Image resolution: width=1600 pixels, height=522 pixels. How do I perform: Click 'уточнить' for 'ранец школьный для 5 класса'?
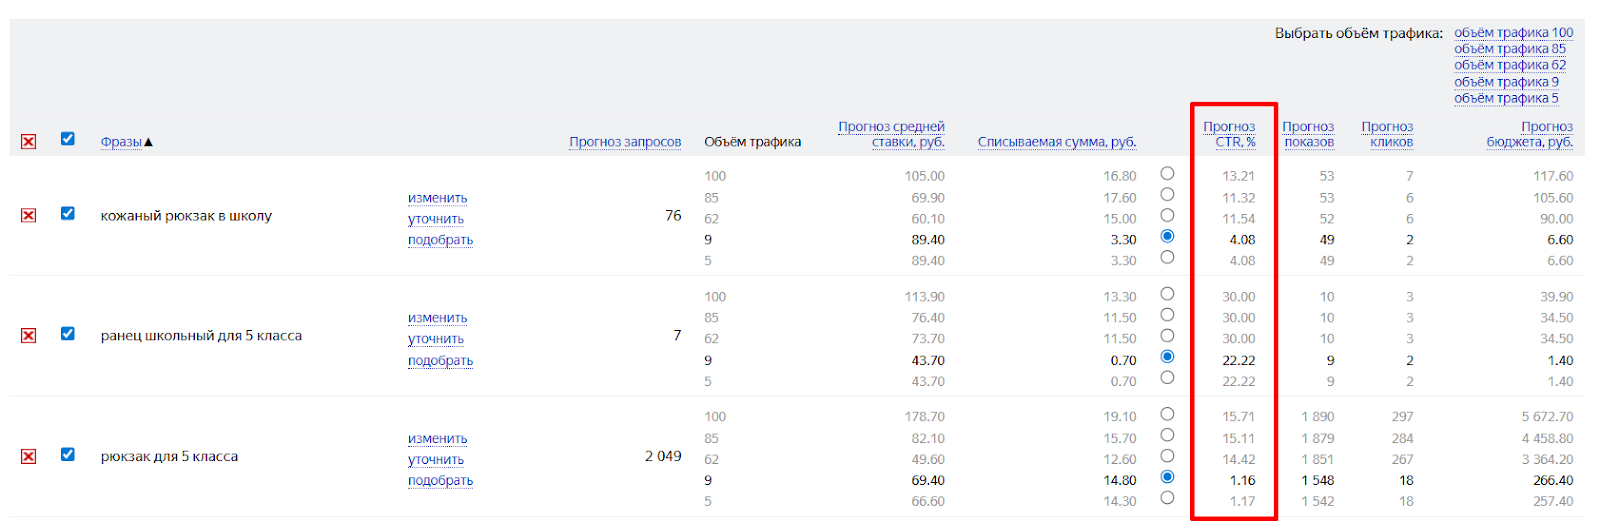(x=436, y=339)
